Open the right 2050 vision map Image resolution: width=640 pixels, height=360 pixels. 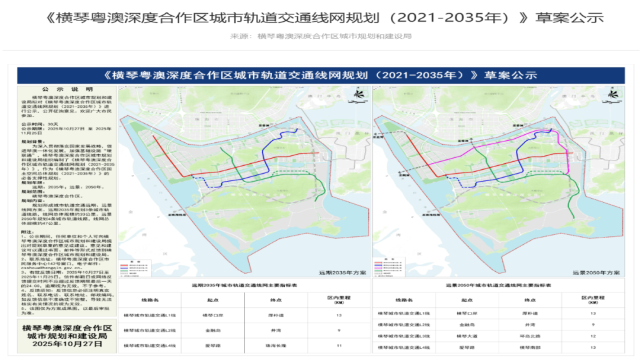tap(498, 181)
